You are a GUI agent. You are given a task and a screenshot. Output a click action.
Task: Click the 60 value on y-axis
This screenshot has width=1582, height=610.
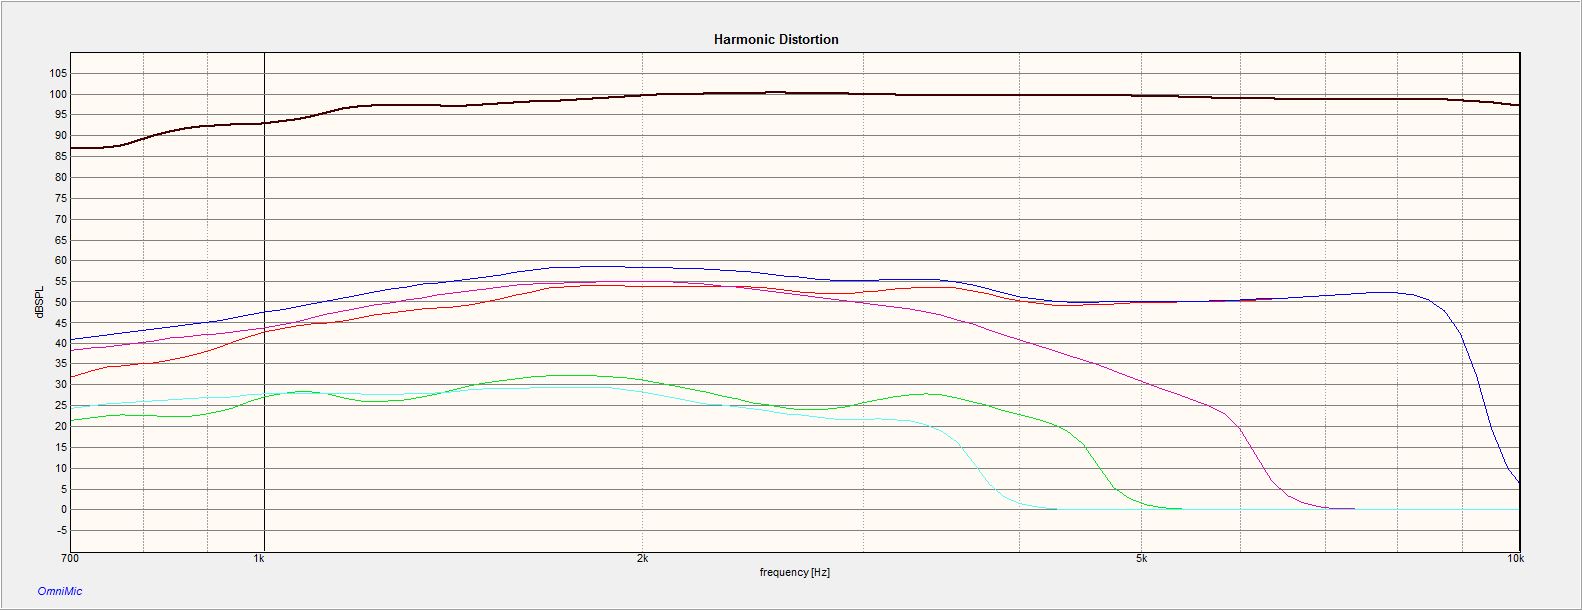[x=61, y=260]
